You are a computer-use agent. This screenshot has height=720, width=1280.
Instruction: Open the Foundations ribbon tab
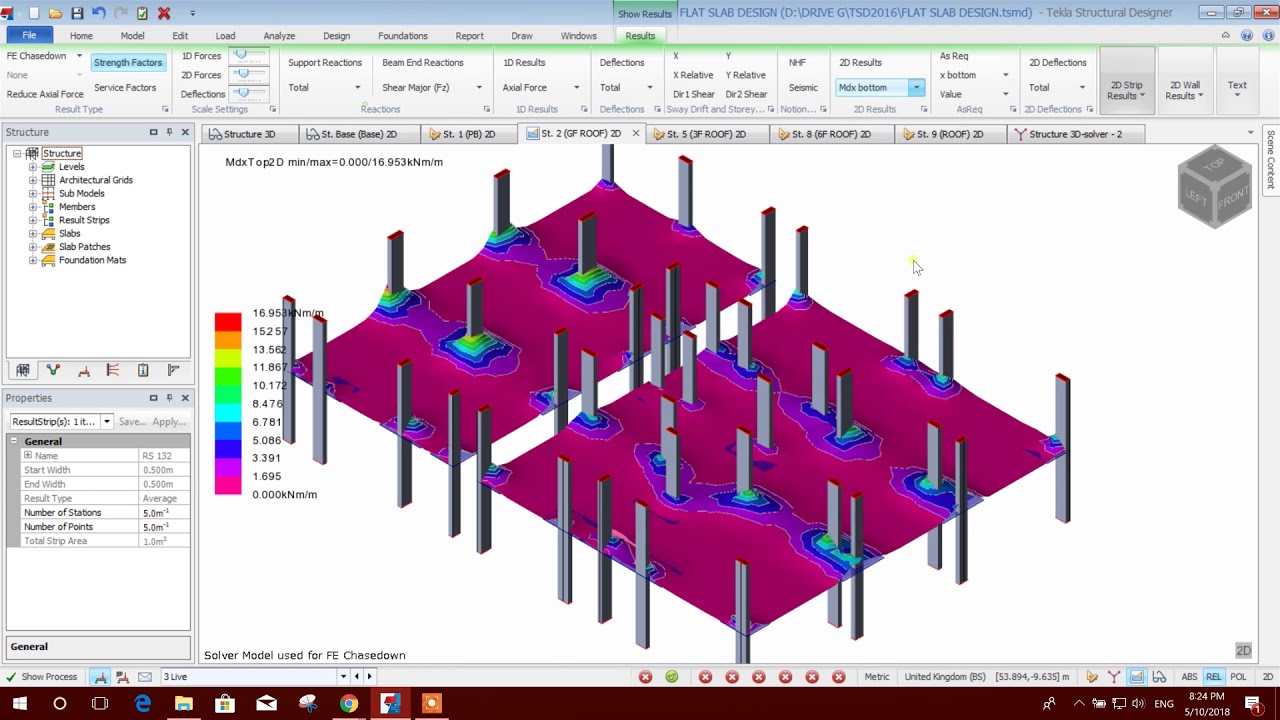(402, 35)
